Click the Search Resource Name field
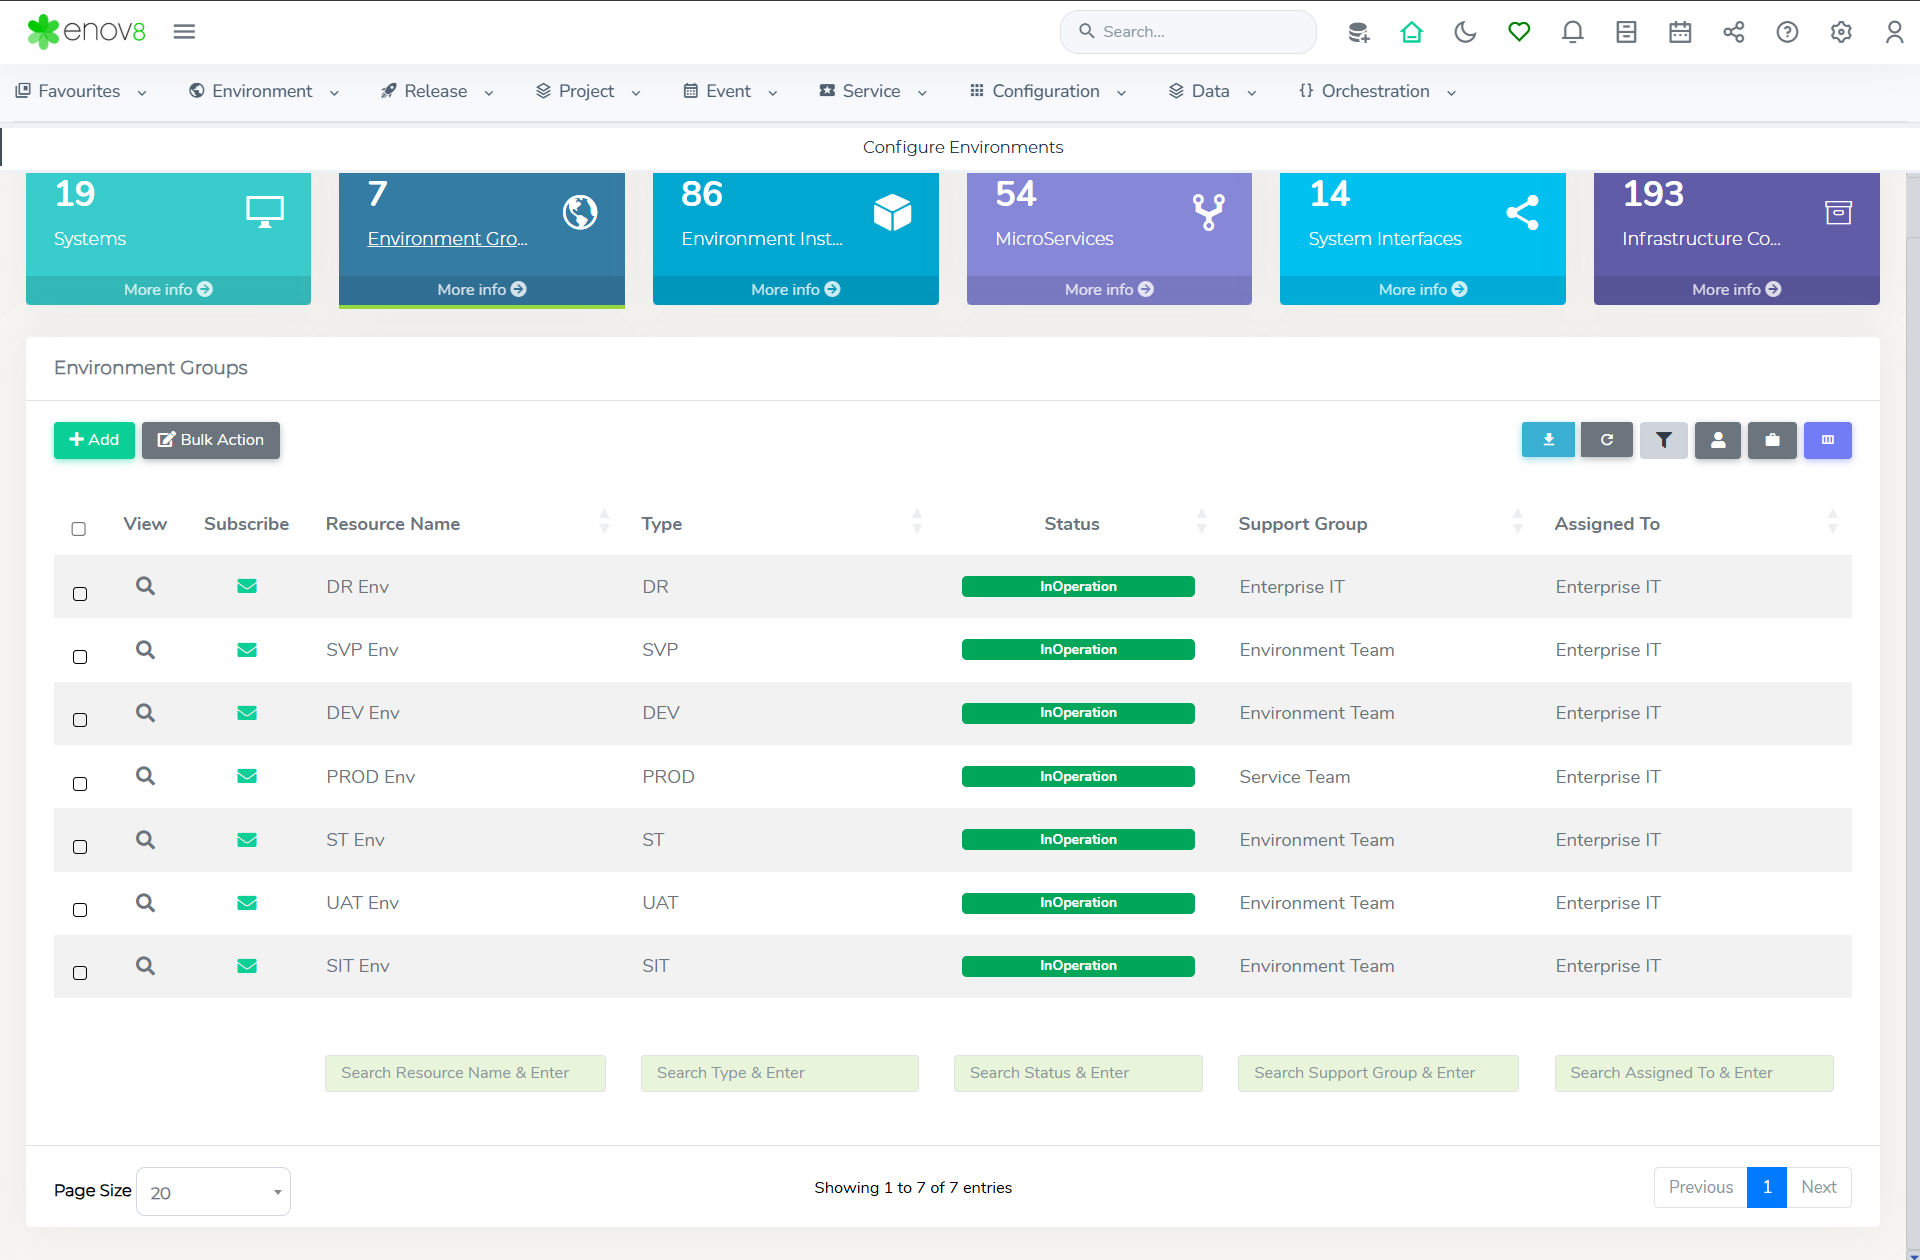The height and width of the screenshot is (1260, 1920). point(465,1073)
